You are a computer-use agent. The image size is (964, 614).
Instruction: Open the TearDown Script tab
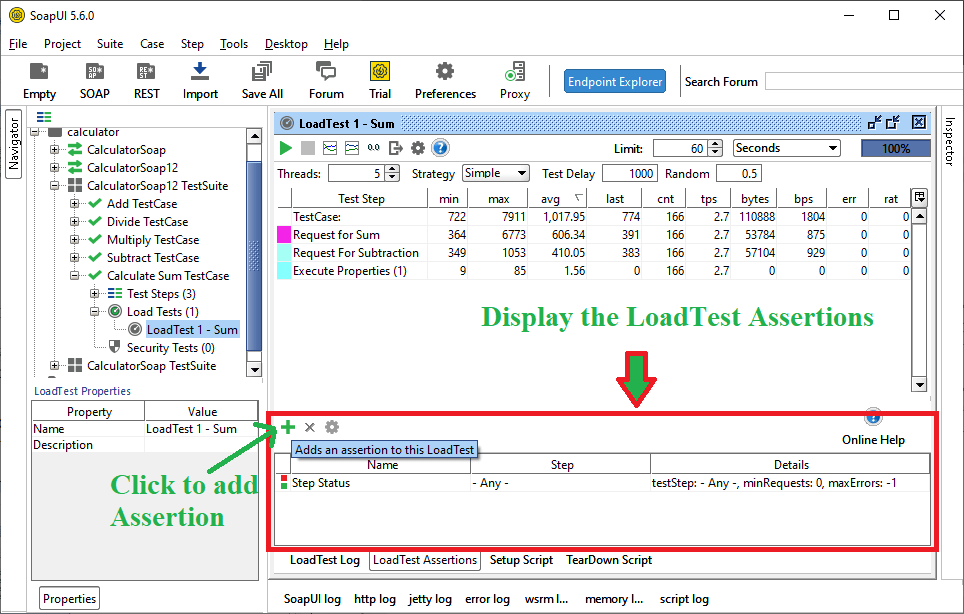(609, 560)
